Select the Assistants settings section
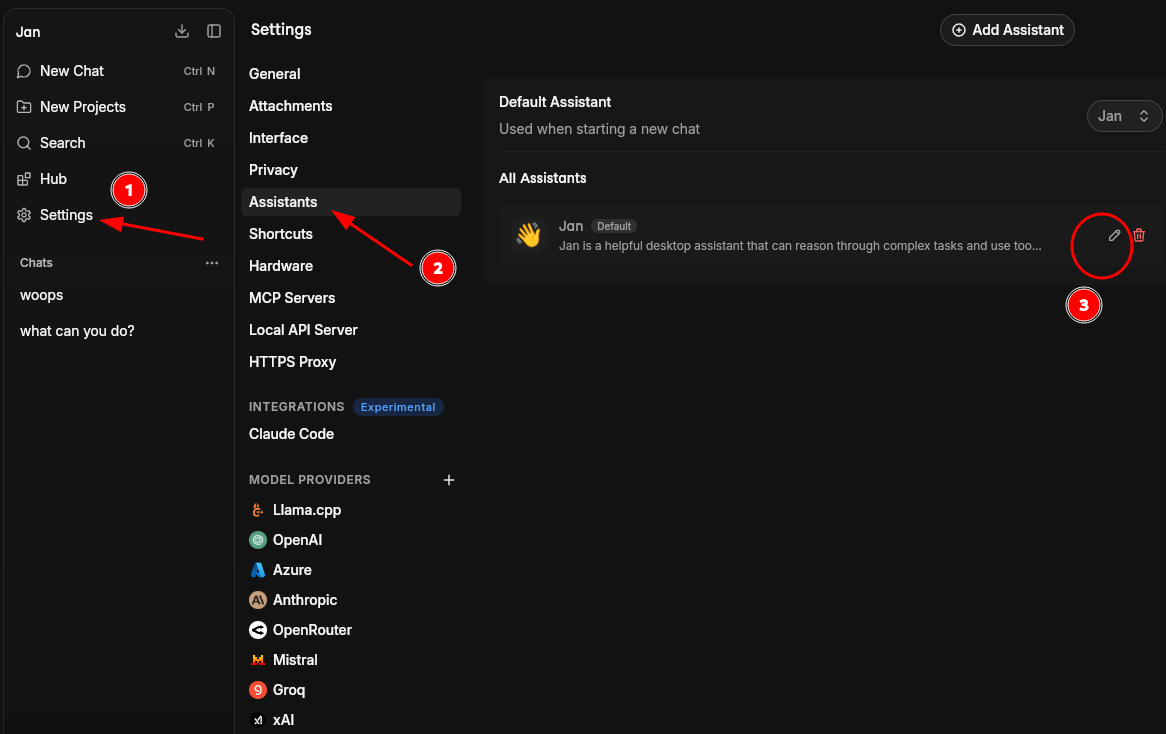Image resolution: width=1166 pixels, height=734 pixels. click(351, 202)
